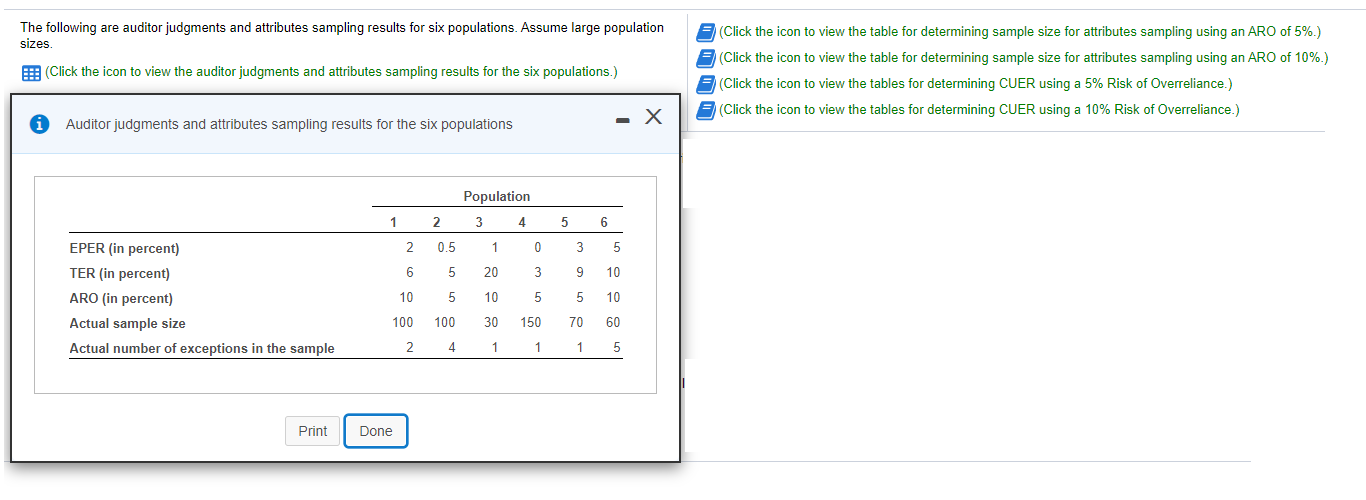Select 'Actual number of exceptions in the sample' label
Image resolution: width=1366 pixels, height=500 pixels.
[202, 348]
